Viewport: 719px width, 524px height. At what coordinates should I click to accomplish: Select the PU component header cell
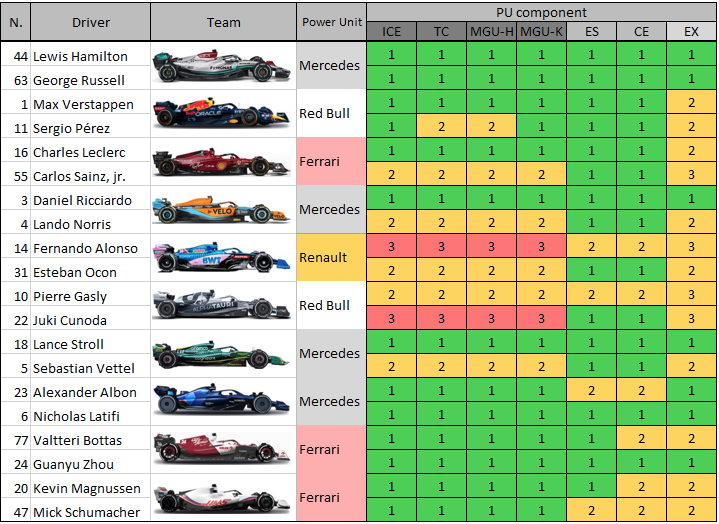coord(541,12)
